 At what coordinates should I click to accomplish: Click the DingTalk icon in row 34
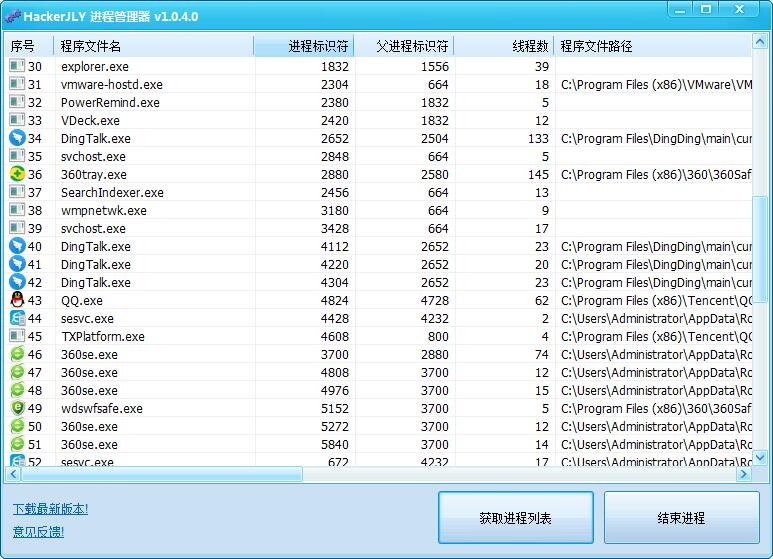pyautogui.click(x=17, y=138)
